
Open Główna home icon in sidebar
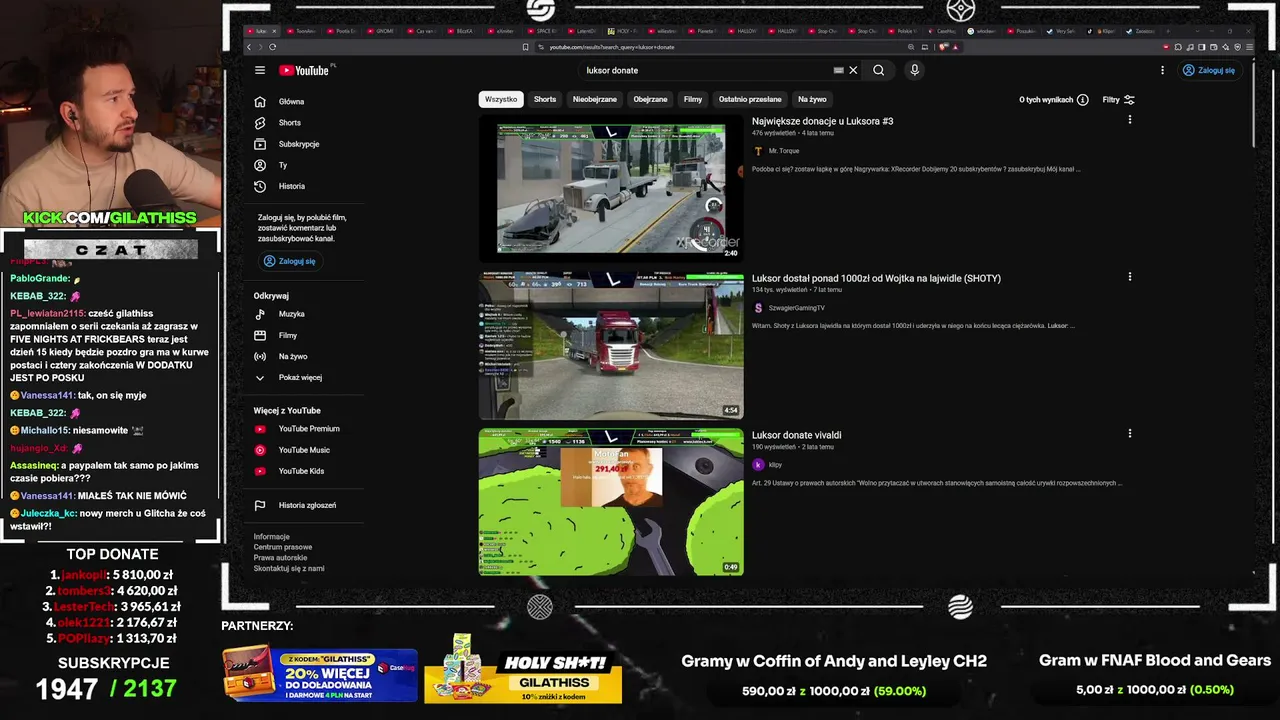pyautogui.click(x=260, y=102)
